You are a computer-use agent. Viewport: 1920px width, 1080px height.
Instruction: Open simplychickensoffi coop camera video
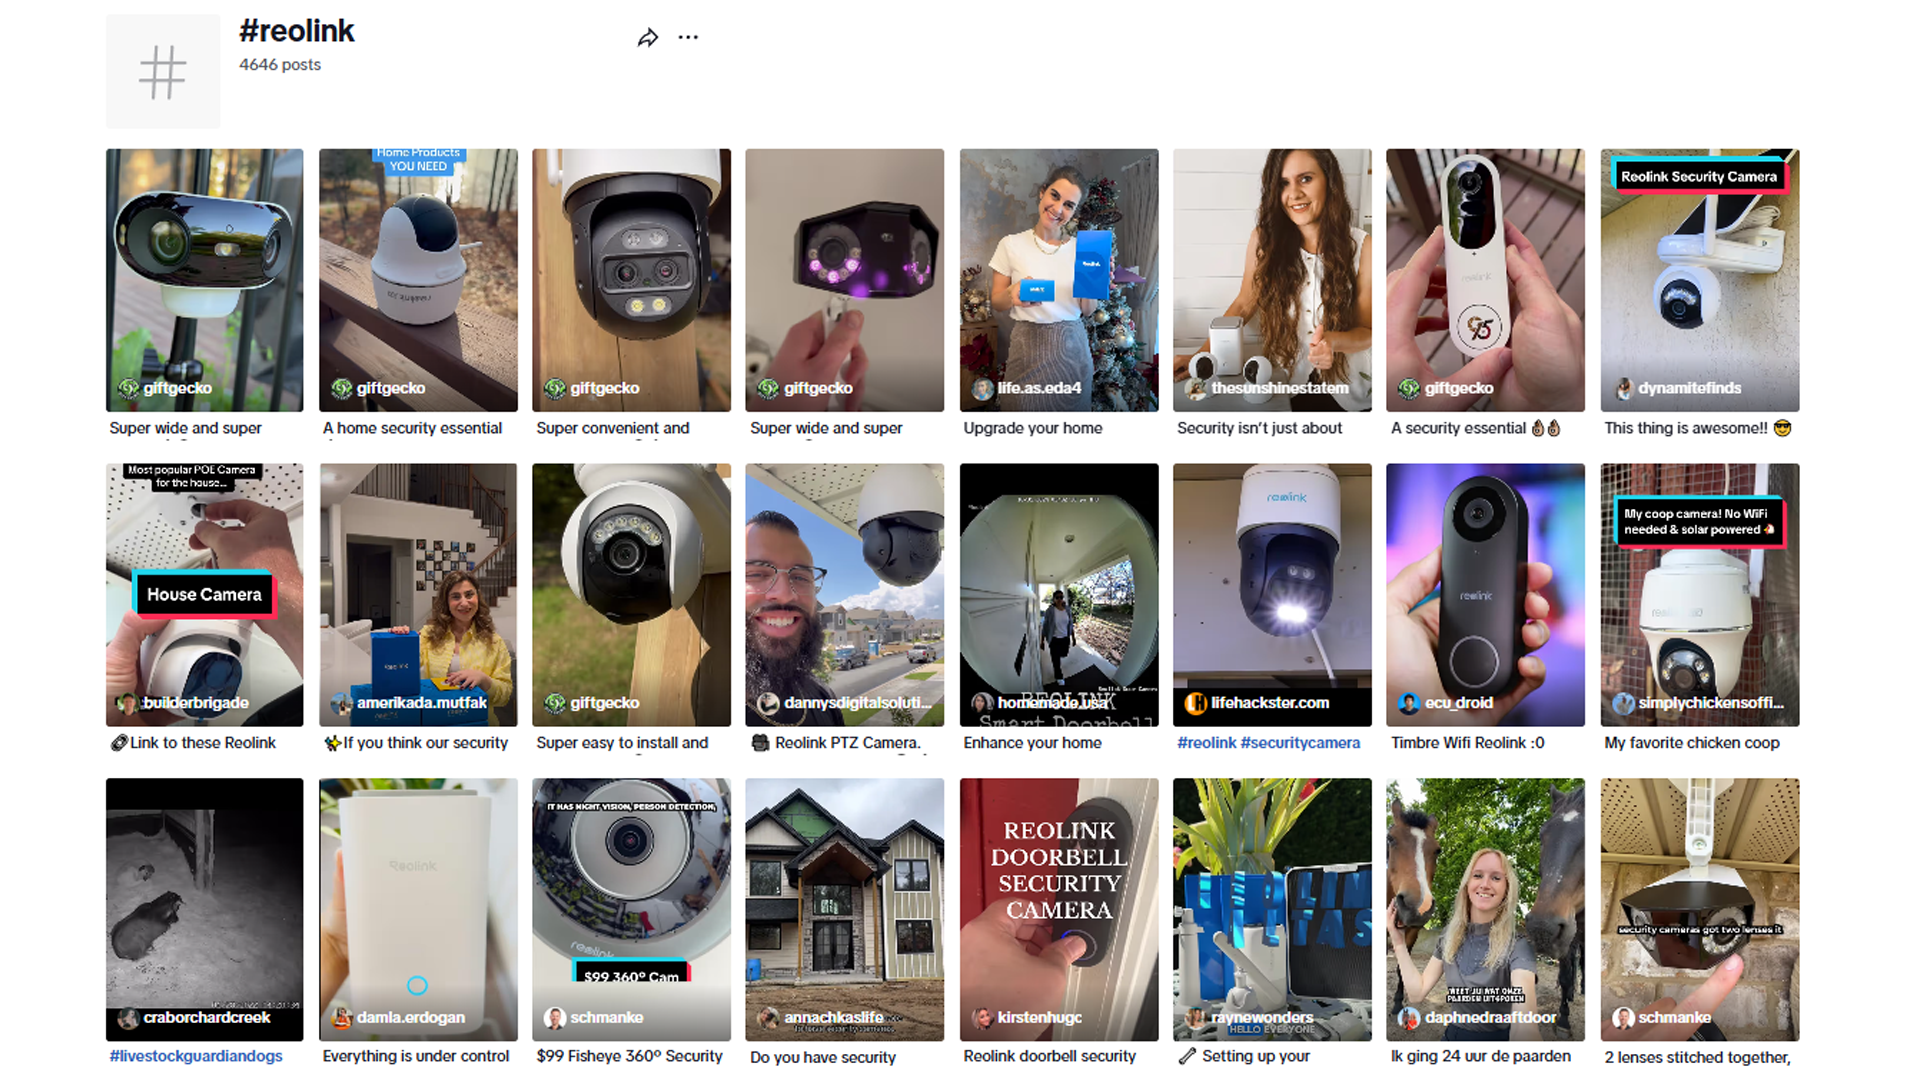(1699, 595)
